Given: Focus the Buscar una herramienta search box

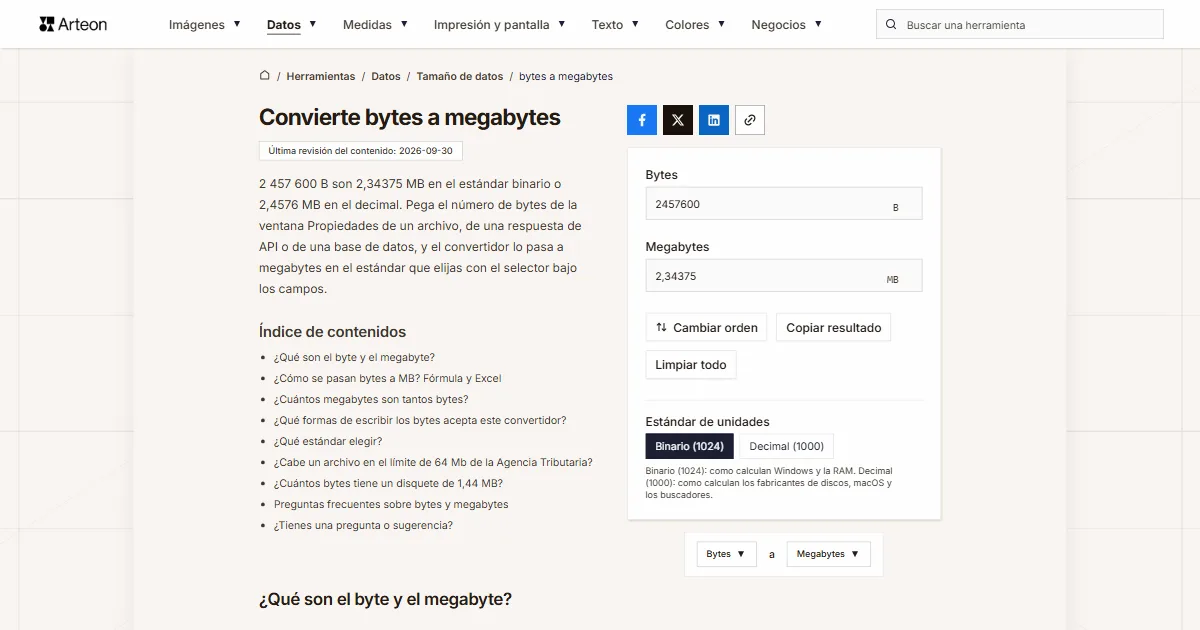Looking at the screenshot, I should (1020, 25).
